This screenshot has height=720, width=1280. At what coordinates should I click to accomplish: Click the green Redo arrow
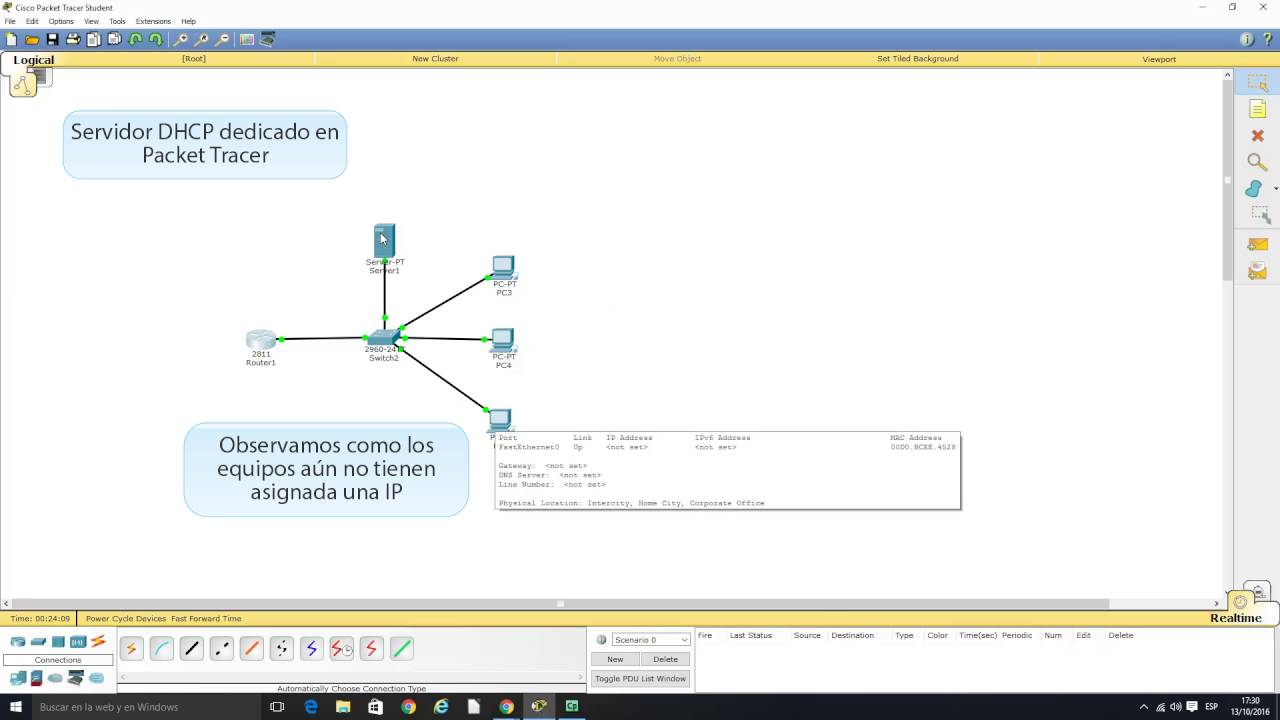click(x=155, y=39)
